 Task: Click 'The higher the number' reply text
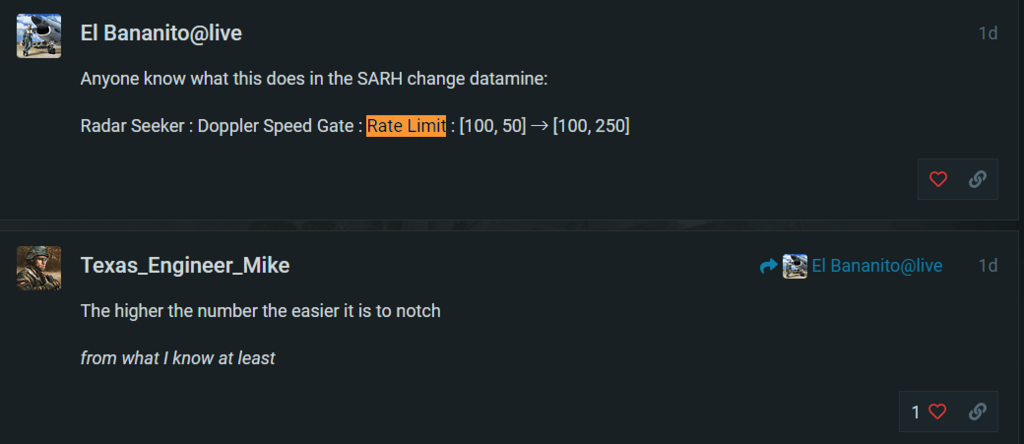pos(261,311)
